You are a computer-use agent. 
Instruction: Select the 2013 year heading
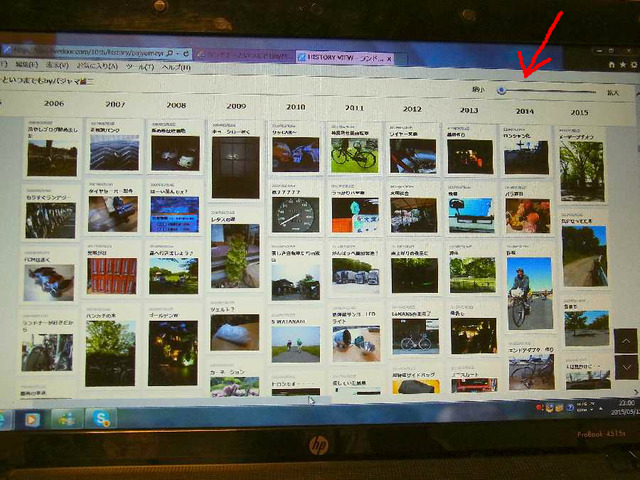469,110
